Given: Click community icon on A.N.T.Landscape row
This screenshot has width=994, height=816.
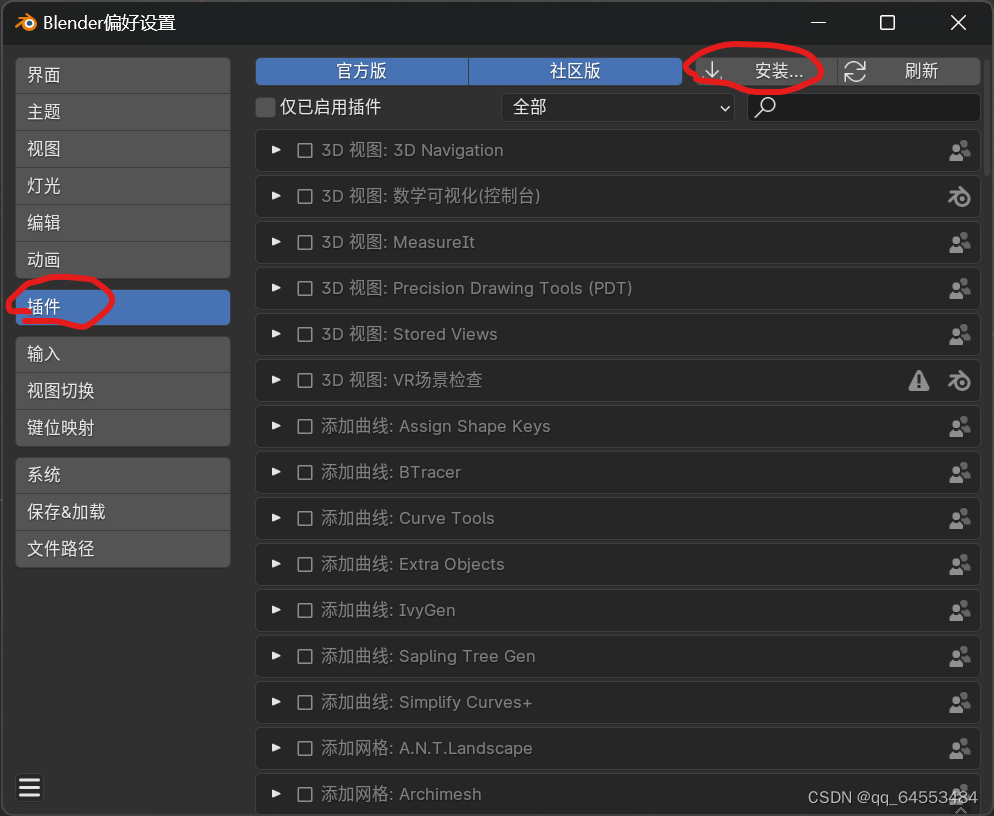Looking at the screenshot, I should 959,748.
